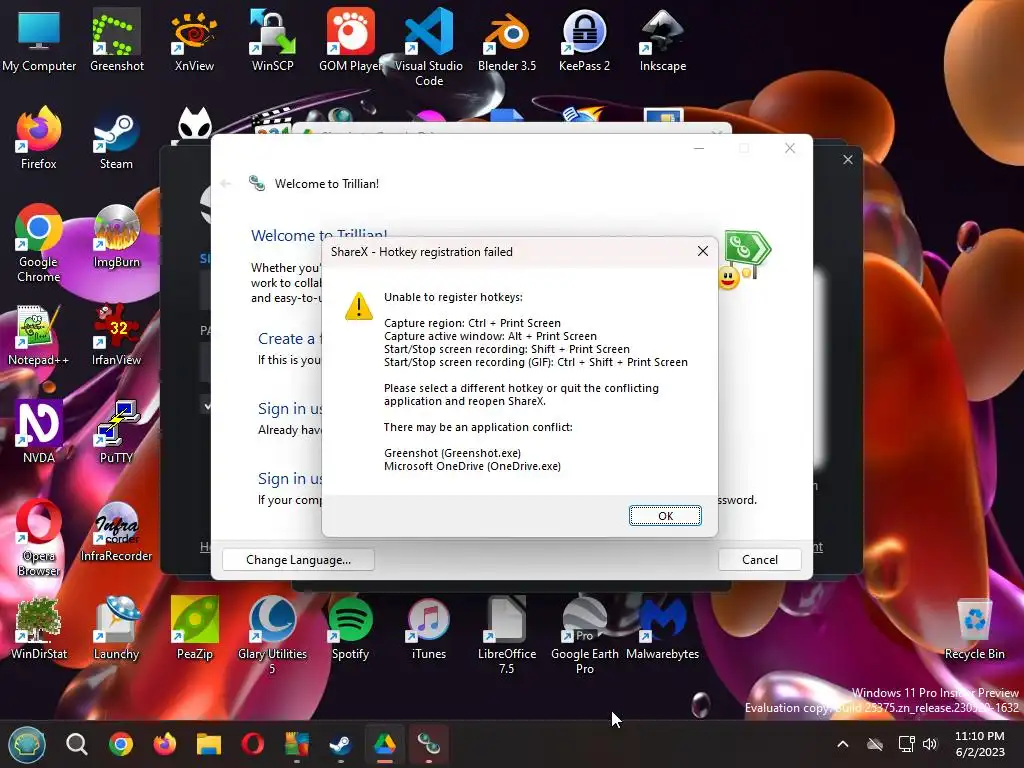
Task: Open the Spotify desktop shortcut
Action: pos(350,628)
